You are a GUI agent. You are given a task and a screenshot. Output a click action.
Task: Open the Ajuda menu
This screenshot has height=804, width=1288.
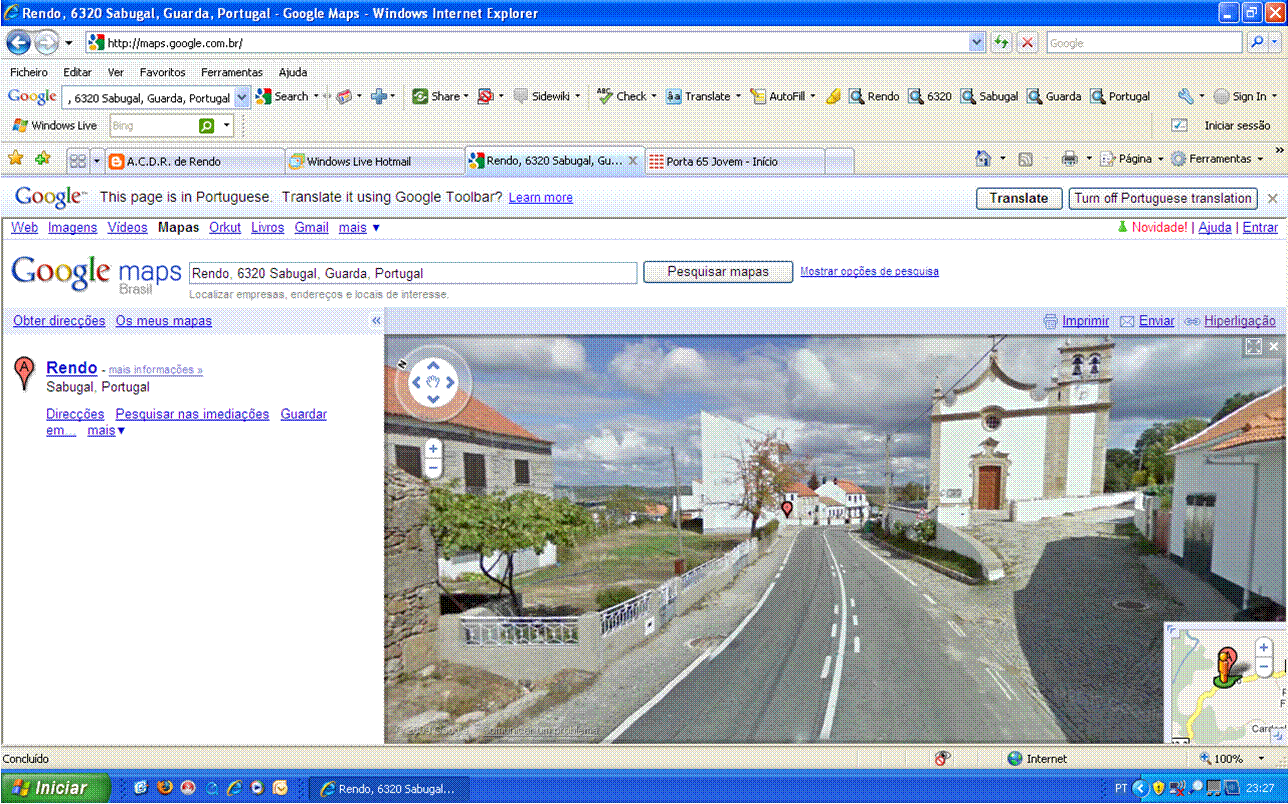[x=293, y=72]
